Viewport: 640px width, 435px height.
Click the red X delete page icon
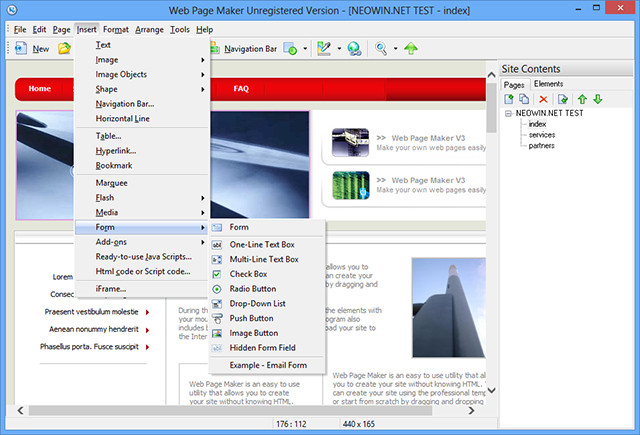(x=543, y=99)
